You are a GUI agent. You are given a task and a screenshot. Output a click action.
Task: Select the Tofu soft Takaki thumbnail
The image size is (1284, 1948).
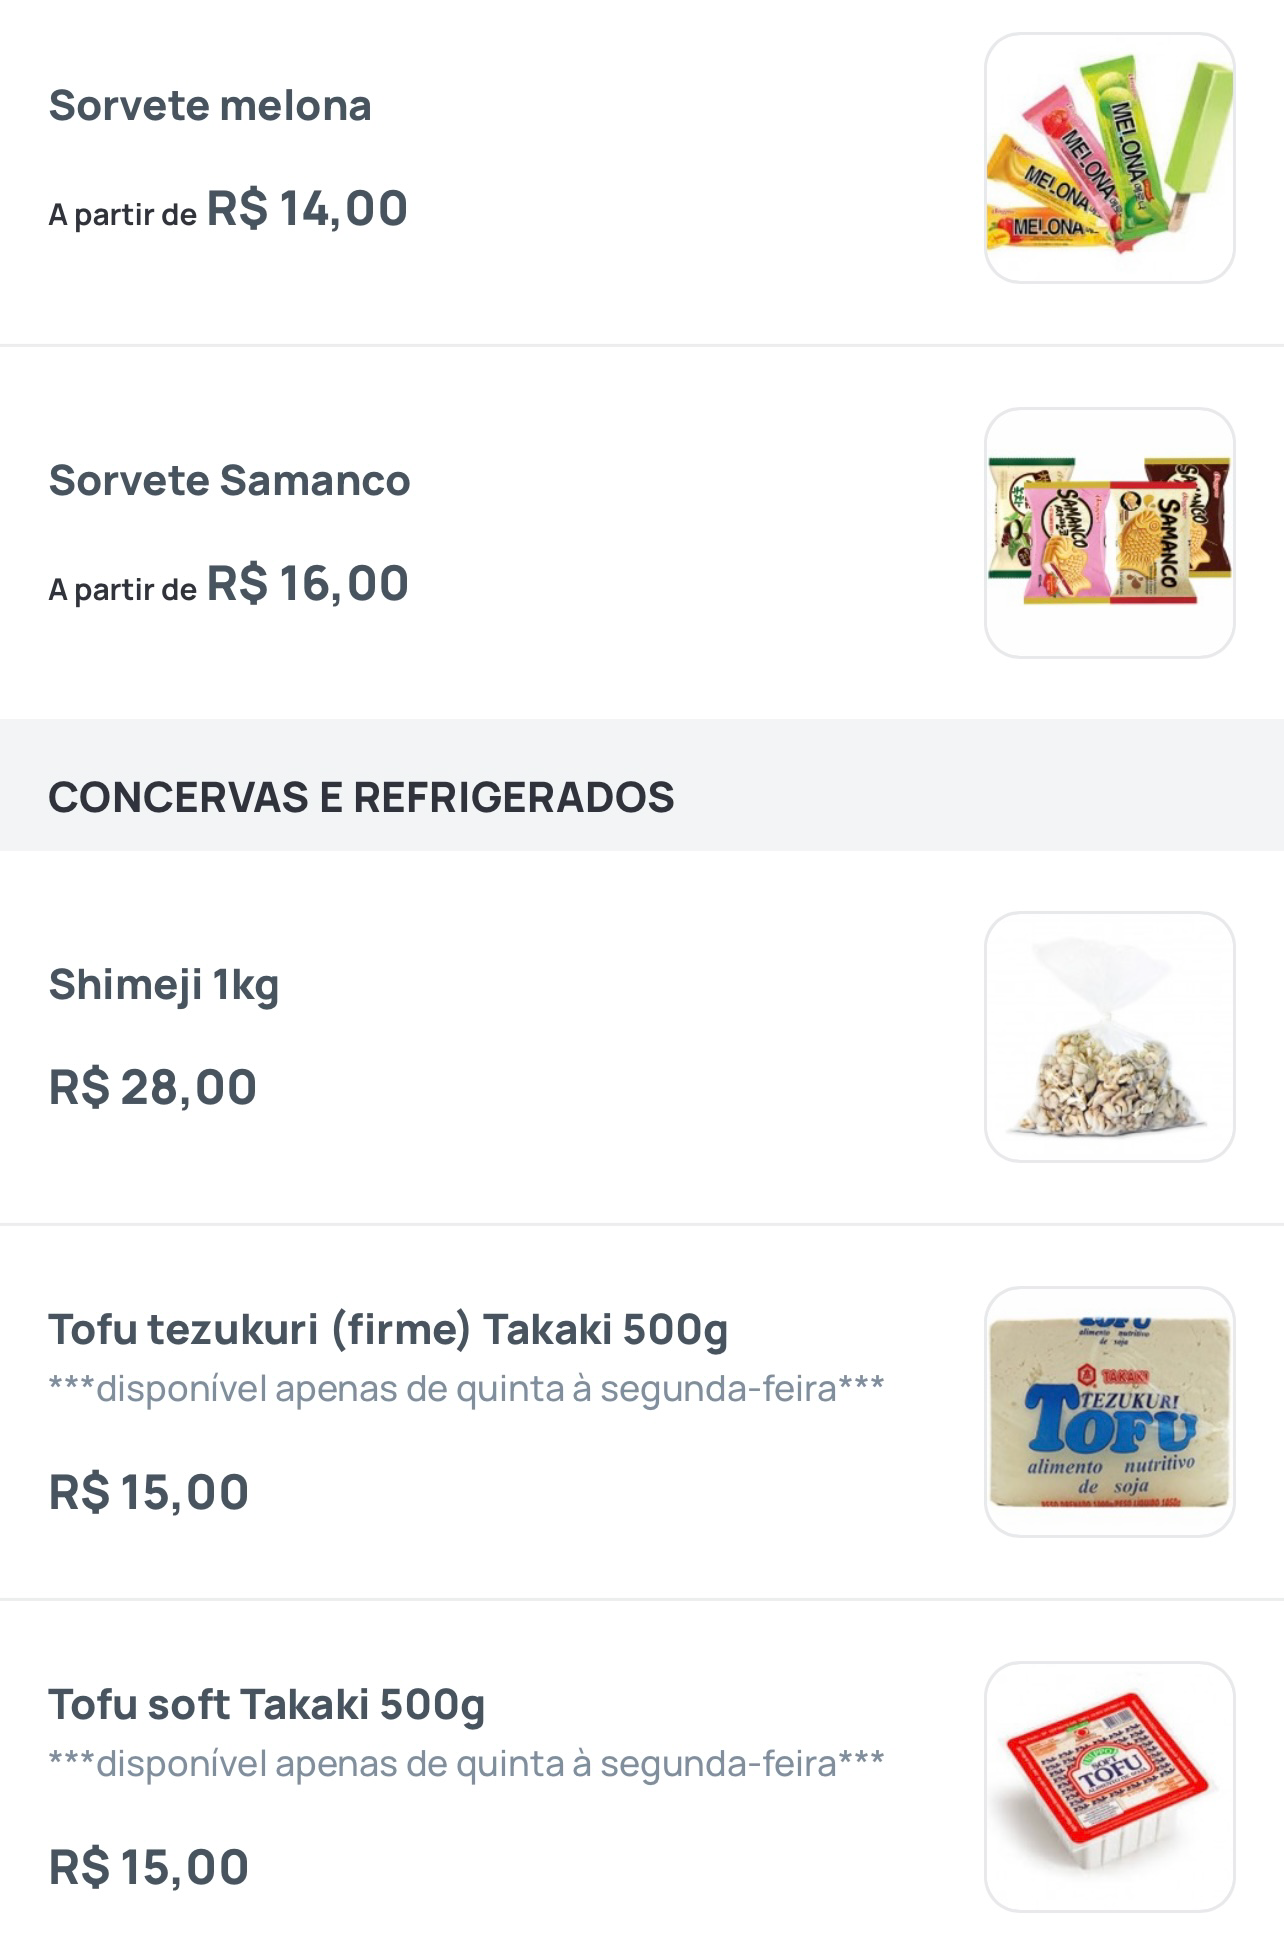pyautogui.click(x=1109, y=1786)
